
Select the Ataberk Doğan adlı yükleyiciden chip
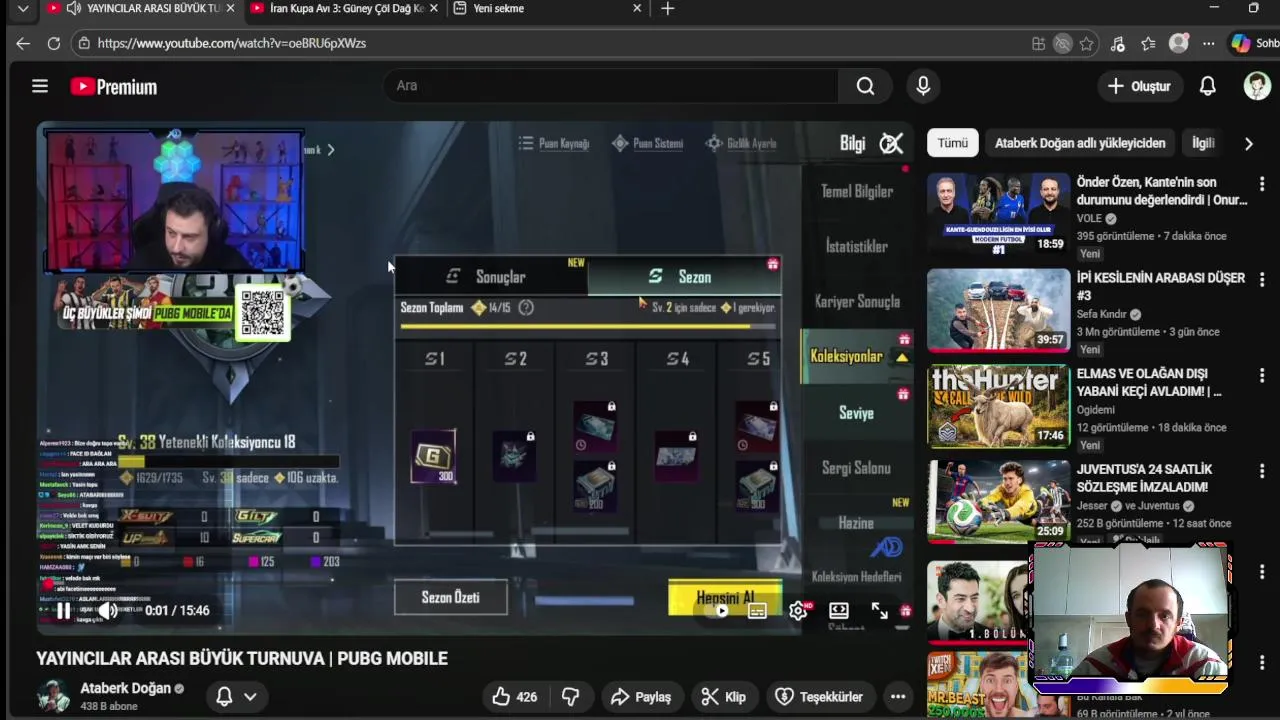coord(1080,143)
